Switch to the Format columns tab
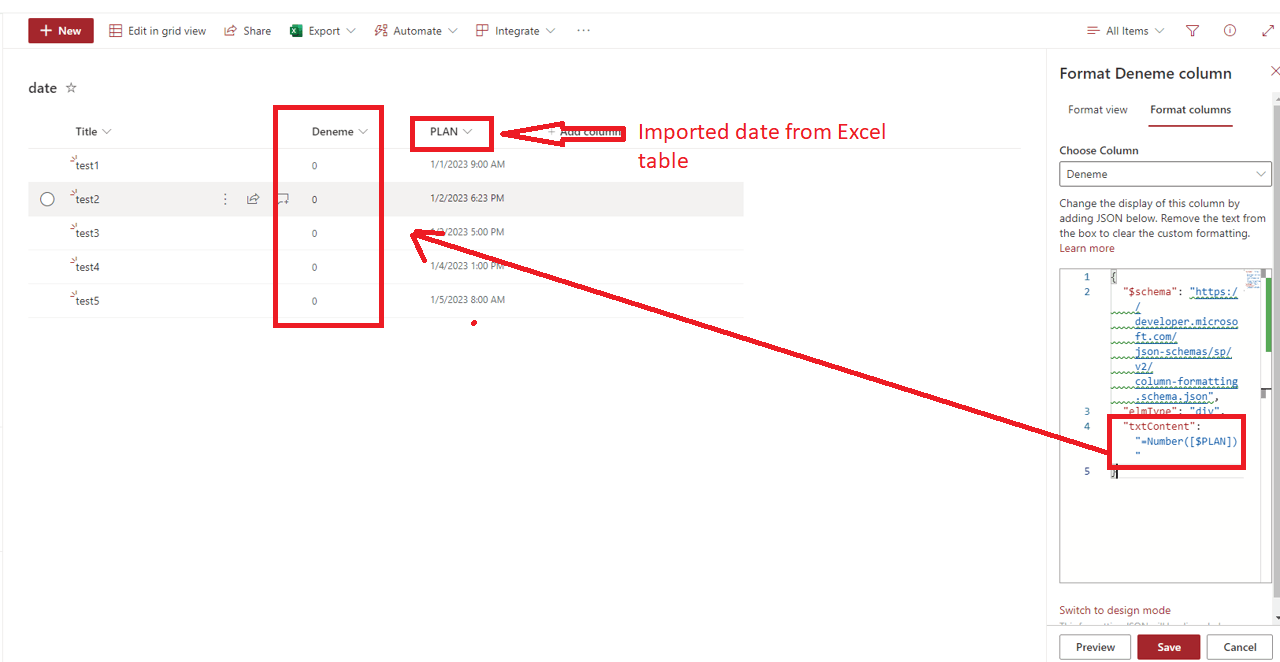The width and height of the screenshot is (1280, 662). [x=1190, y=110]
